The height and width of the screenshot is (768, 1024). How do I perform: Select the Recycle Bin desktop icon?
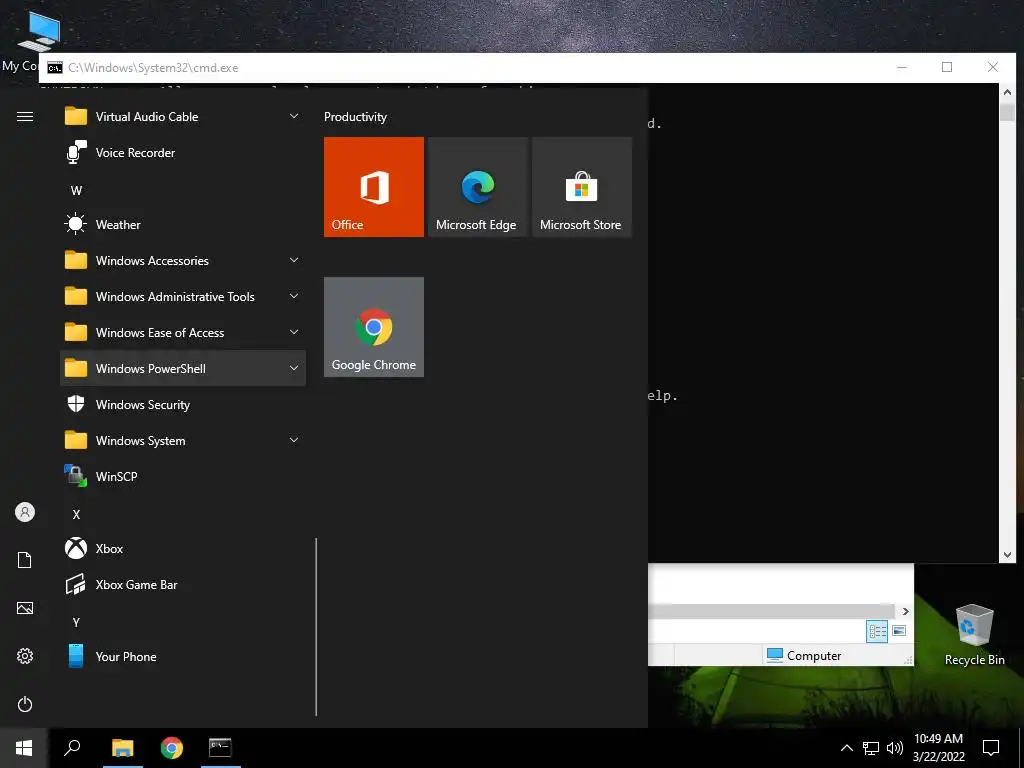(x=974, y=634)
